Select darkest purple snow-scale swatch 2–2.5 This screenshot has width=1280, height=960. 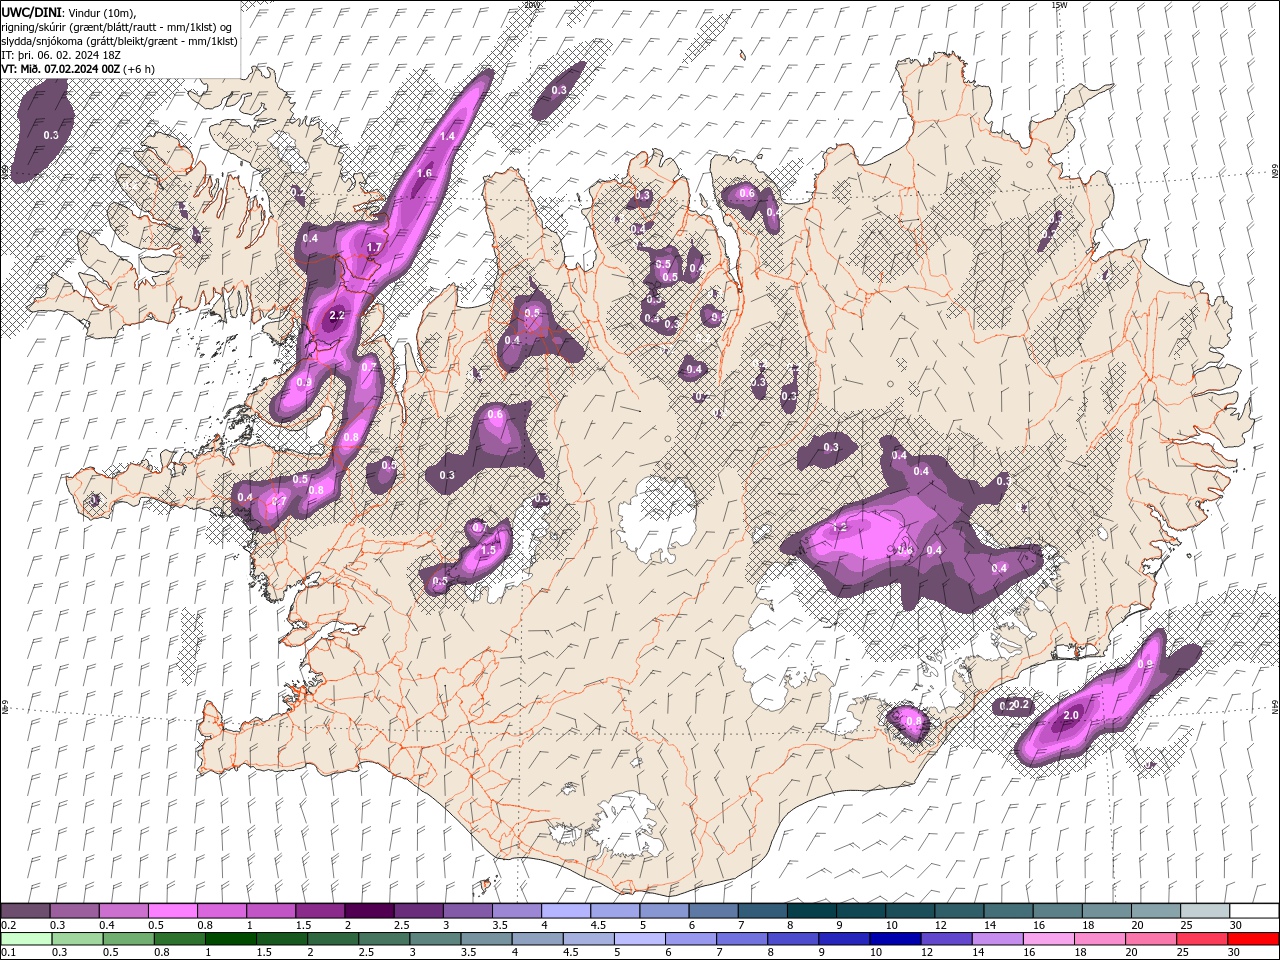368,911
